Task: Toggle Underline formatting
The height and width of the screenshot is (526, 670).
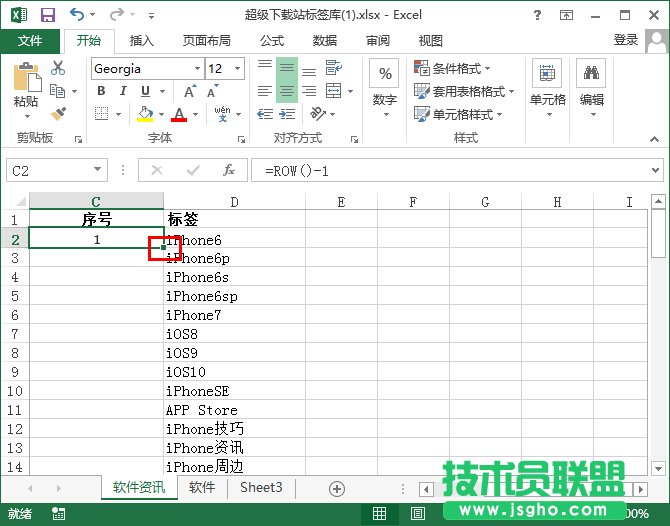Action: (x=145, y=91)
